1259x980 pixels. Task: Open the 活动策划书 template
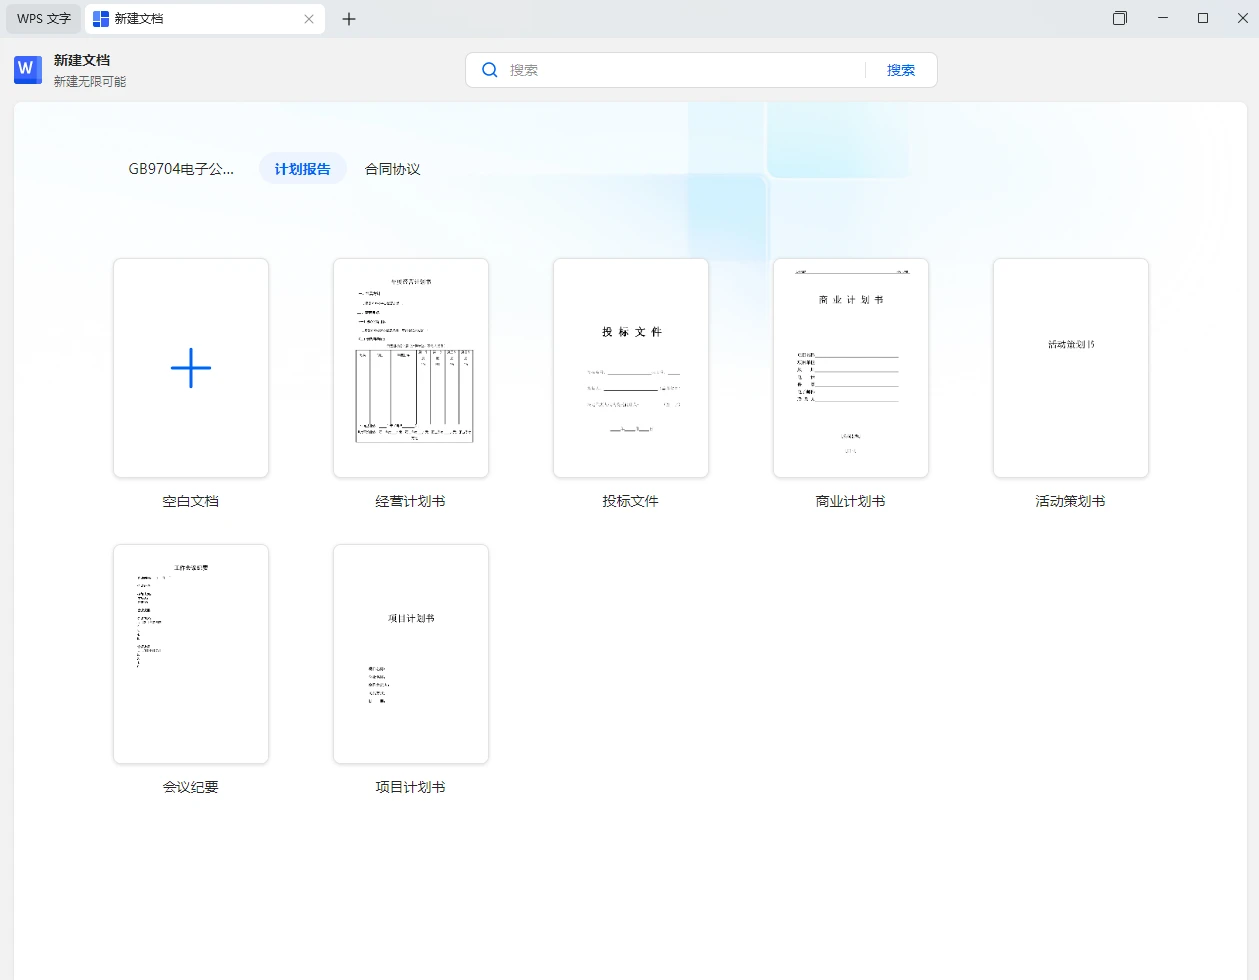pos(1070,368)
